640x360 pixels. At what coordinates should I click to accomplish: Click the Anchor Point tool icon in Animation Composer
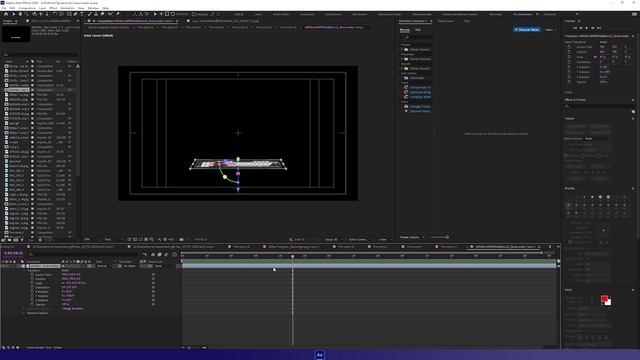[406, 87]
